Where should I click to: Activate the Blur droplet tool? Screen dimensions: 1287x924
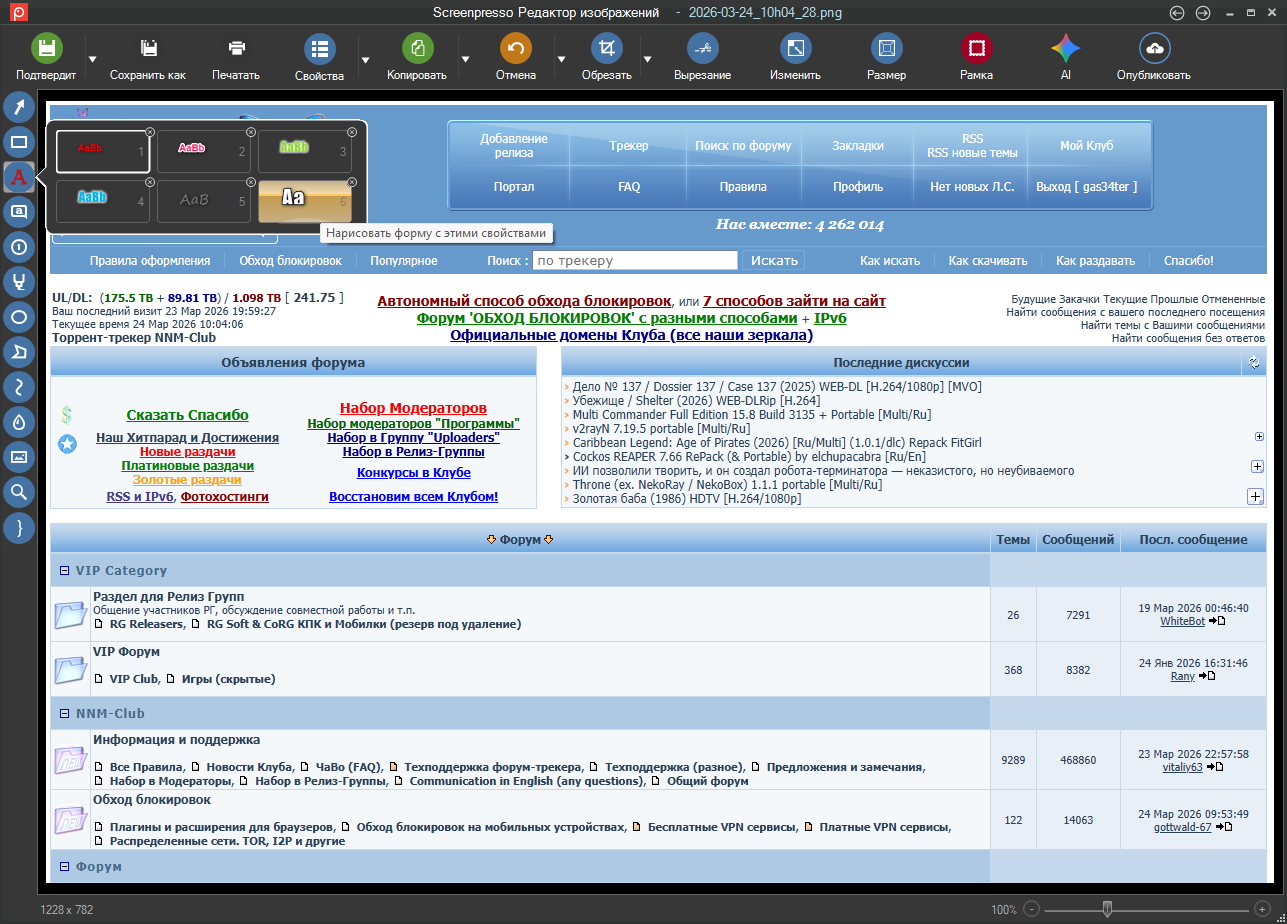coord(19,422)
